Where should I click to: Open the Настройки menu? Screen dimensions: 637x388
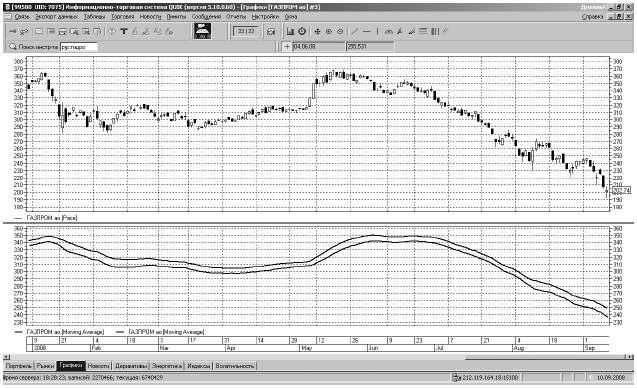[265, 17]
